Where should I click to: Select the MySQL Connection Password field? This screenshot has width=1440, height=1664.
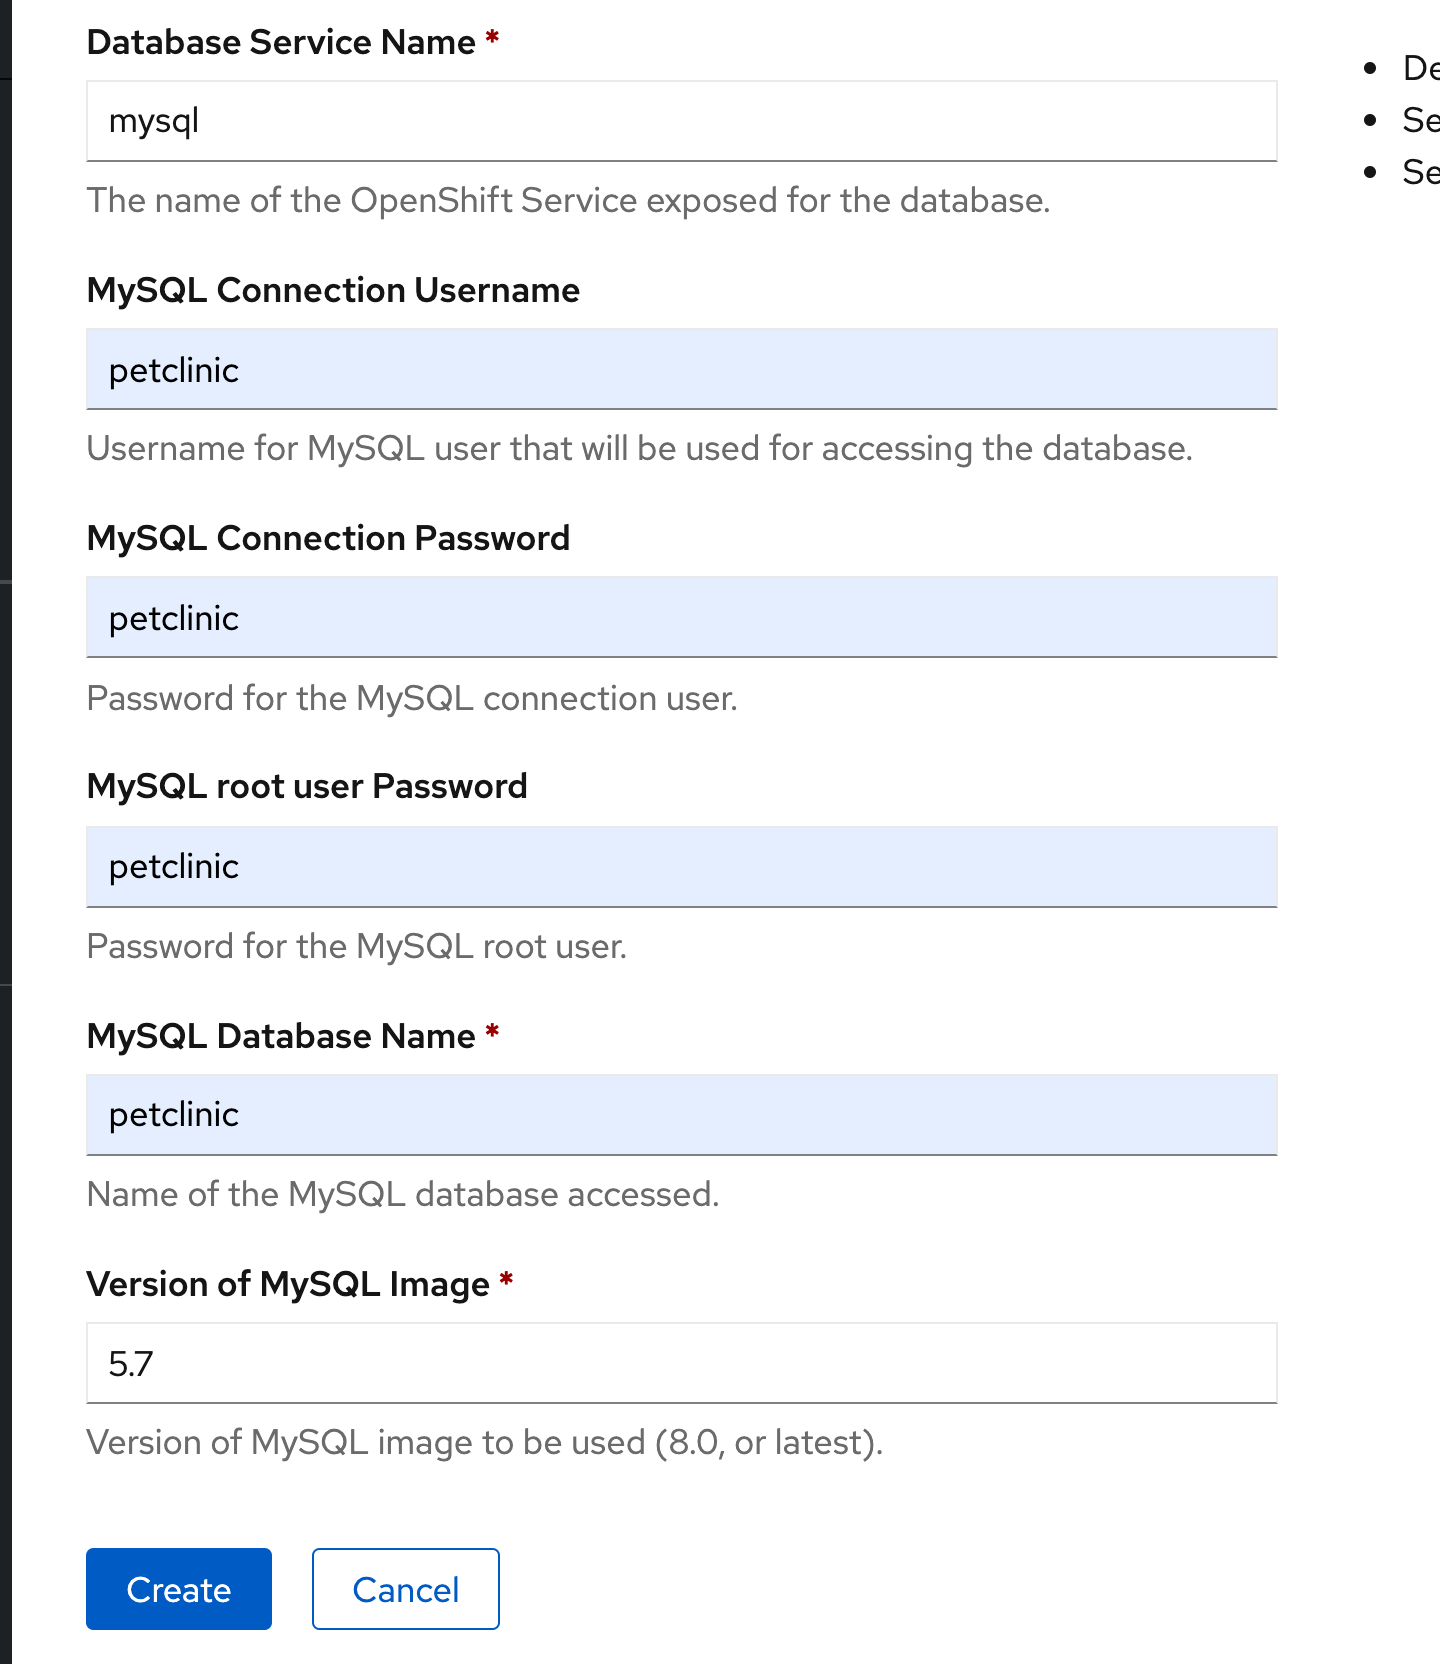[x=682, y=617]
